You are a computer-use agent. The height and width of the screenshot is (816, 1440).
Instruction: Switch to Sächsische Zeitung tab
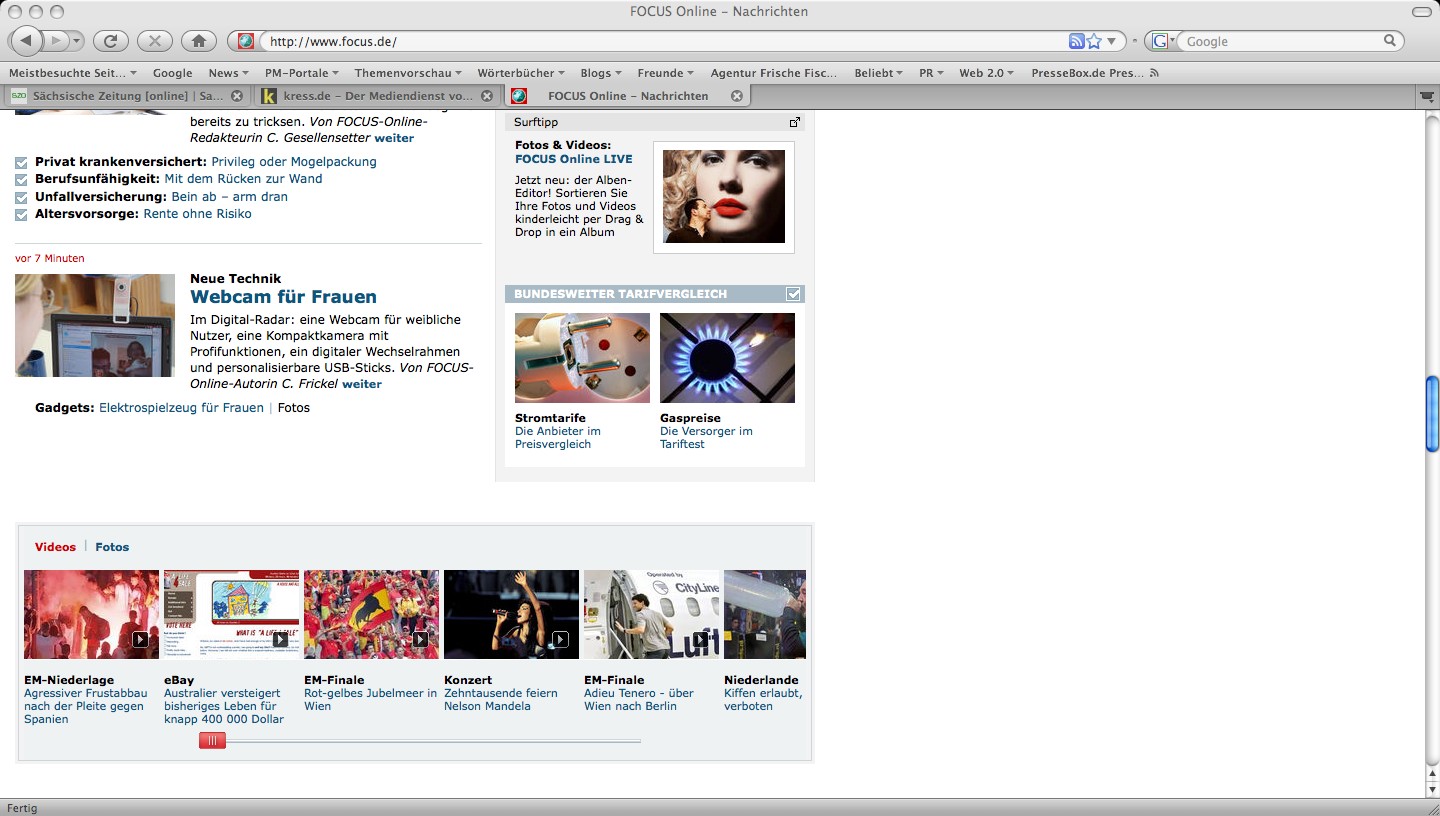click(127, 96)
